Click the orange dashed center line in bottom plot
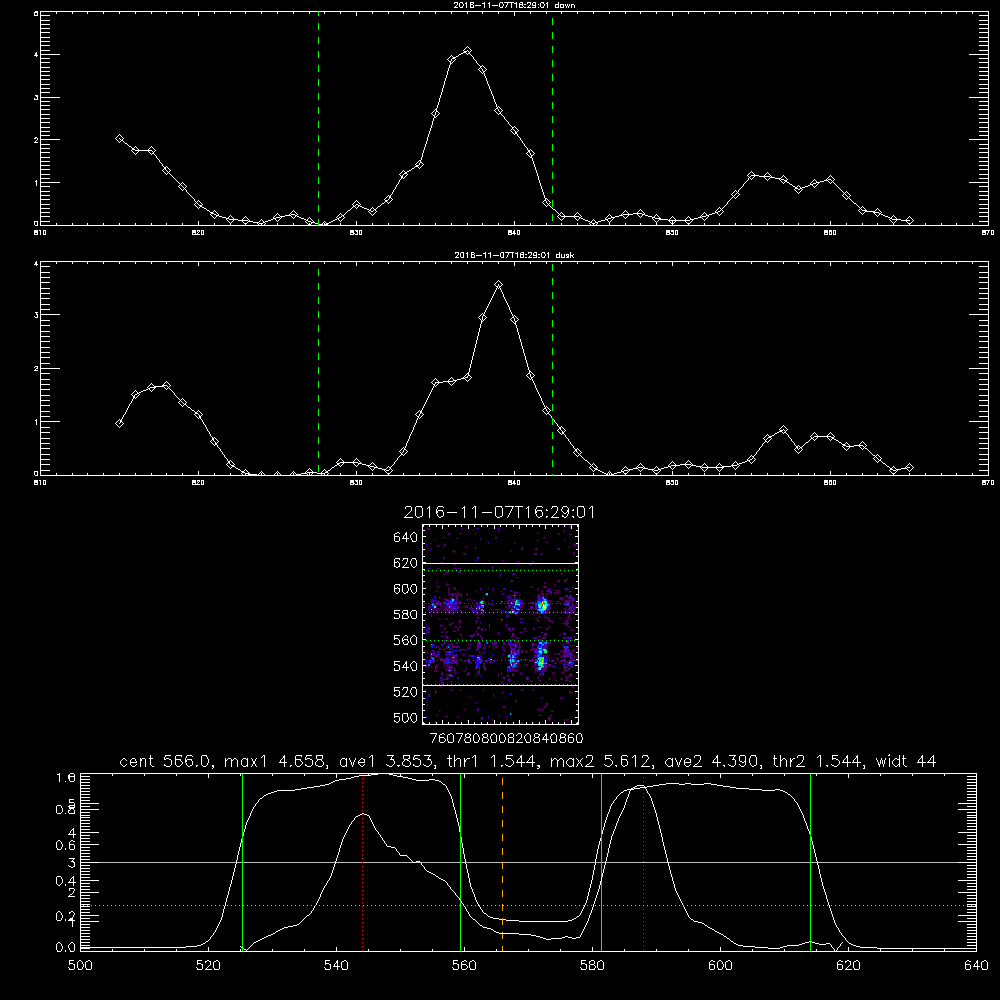1000x1000 pixels. tap(503, 862)
